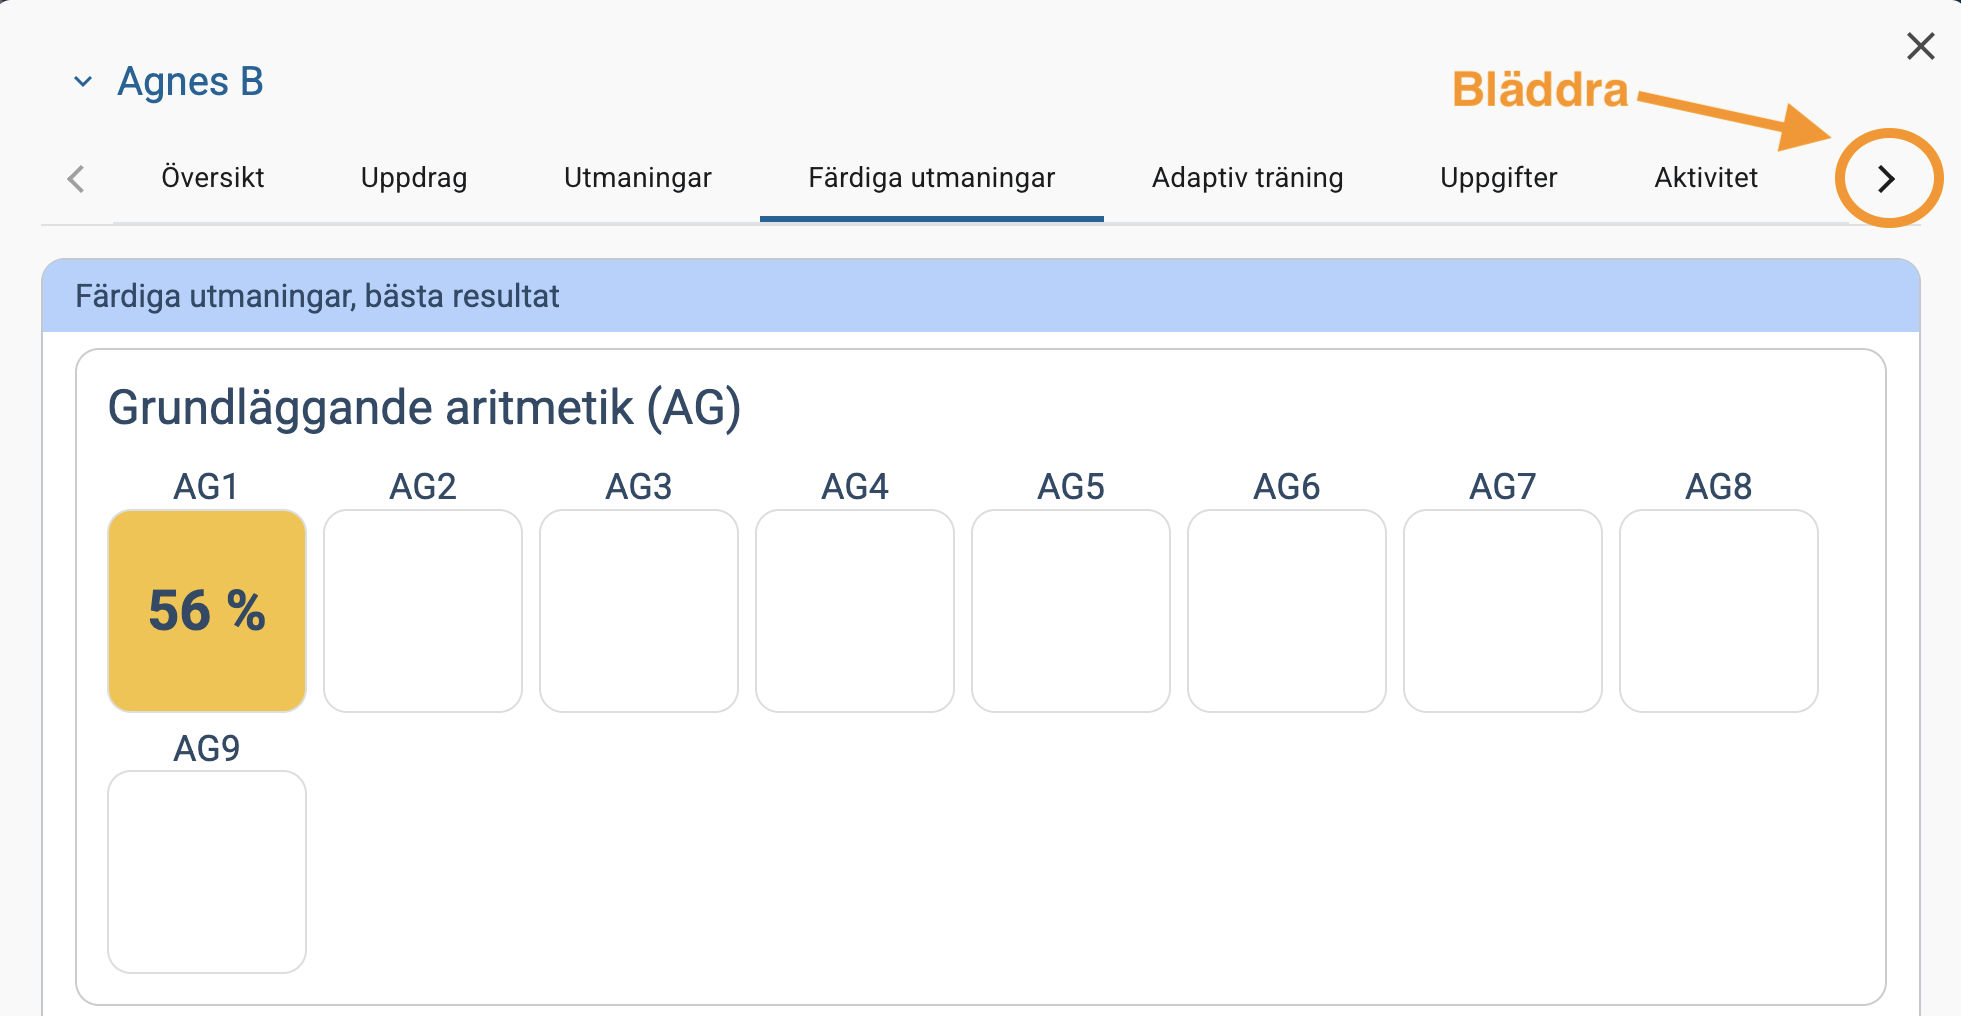Screen dimensions: 1961x1016
Task: Open the Uppgifter tab
Action: click(1498, 178)
